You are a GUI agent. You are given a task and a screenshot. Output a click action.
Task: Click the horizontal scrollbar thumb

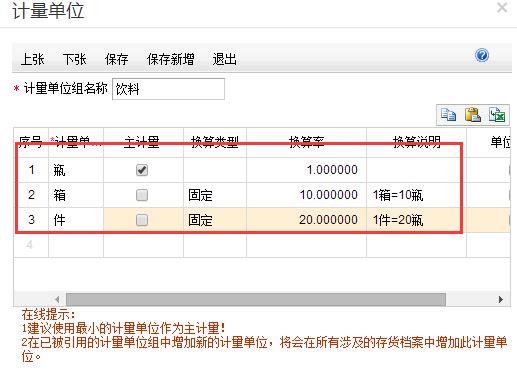pos(256,299)
